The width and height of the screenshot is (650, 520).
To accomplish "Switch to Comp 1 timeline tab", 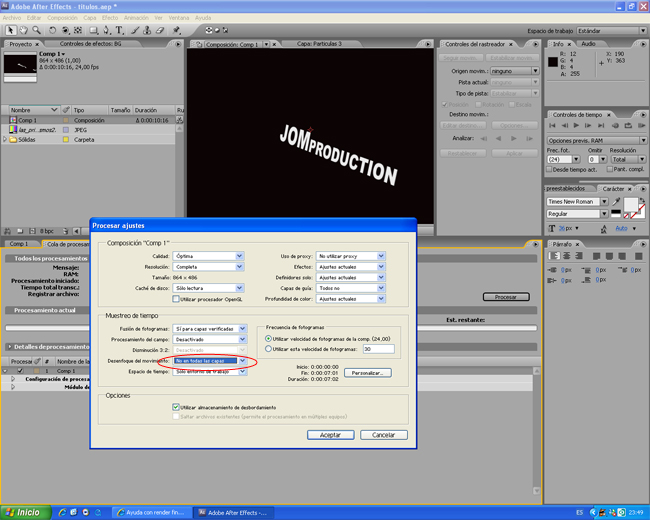I will tap(19, 244).
